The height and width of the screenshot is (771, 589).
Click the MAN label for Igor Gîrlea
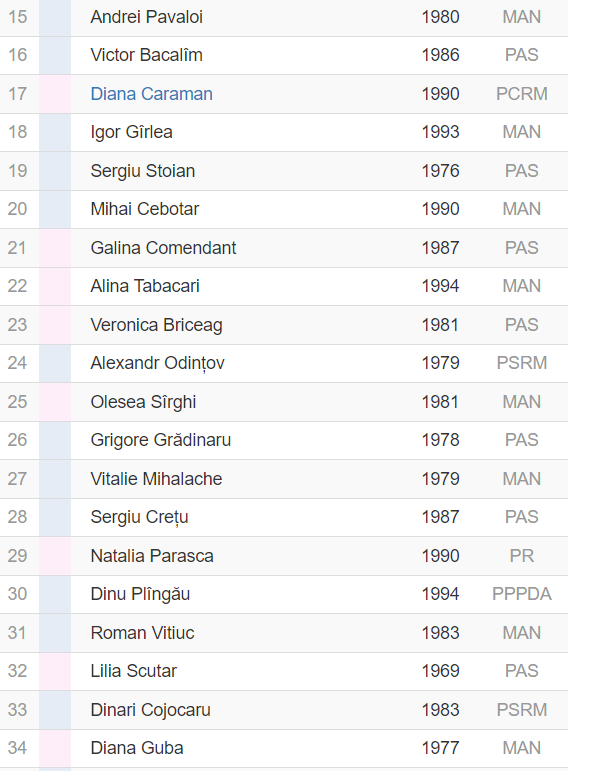pyautogui.click(x=522, y=132)
